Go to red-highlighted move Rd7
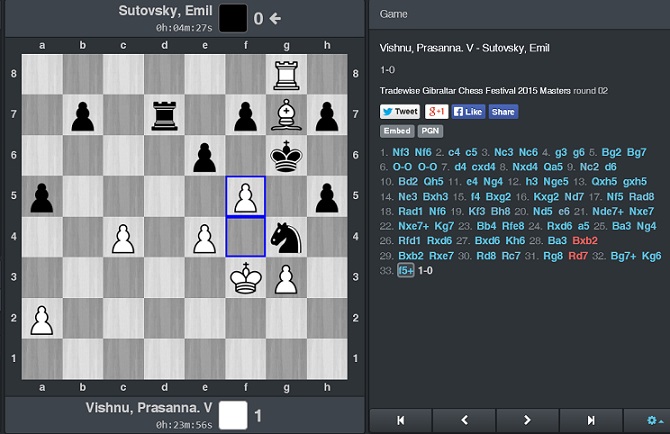Viewport: 670px width, 434px height. click(x=578, y=256)
